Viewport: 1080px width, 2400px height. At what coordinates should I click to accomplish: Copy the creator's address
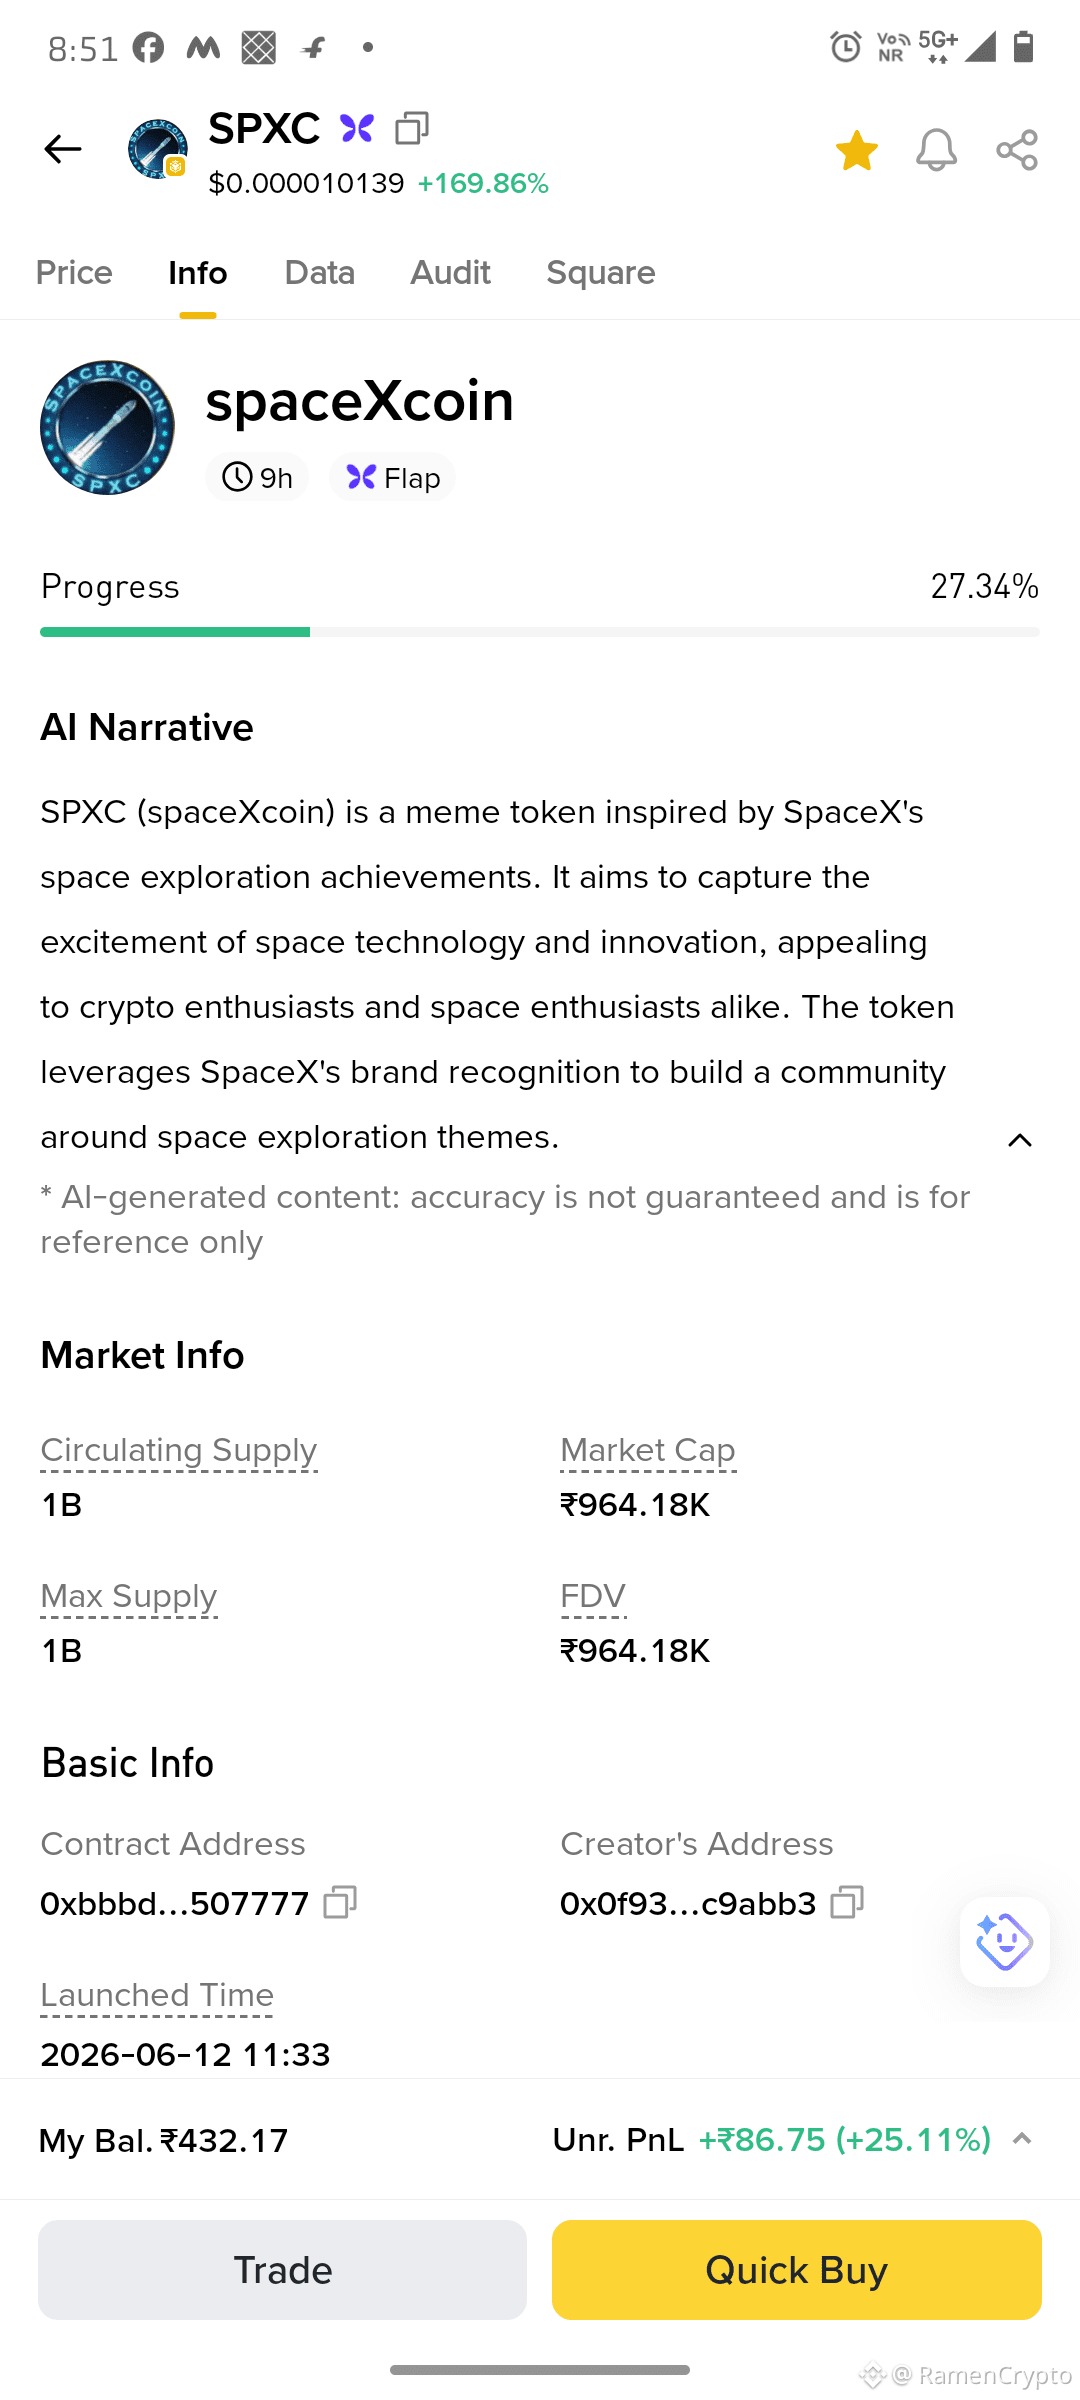click(x=847, y=1902)
